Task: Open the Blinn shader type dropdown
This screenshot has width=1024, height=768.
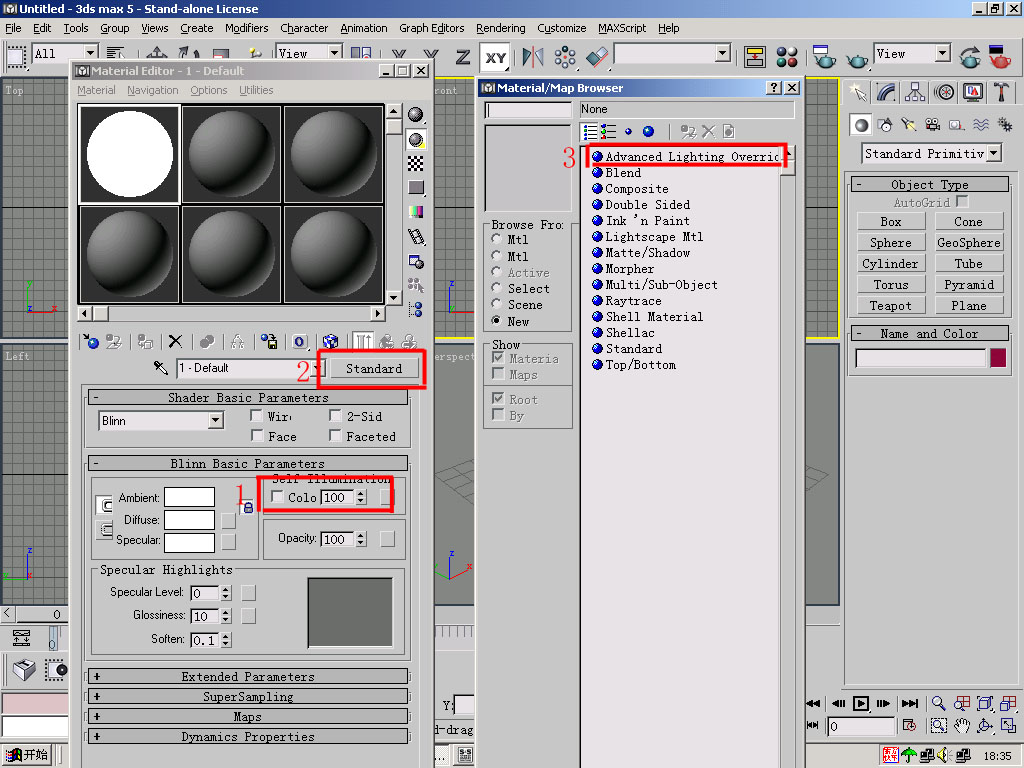Action: (215, 421)
